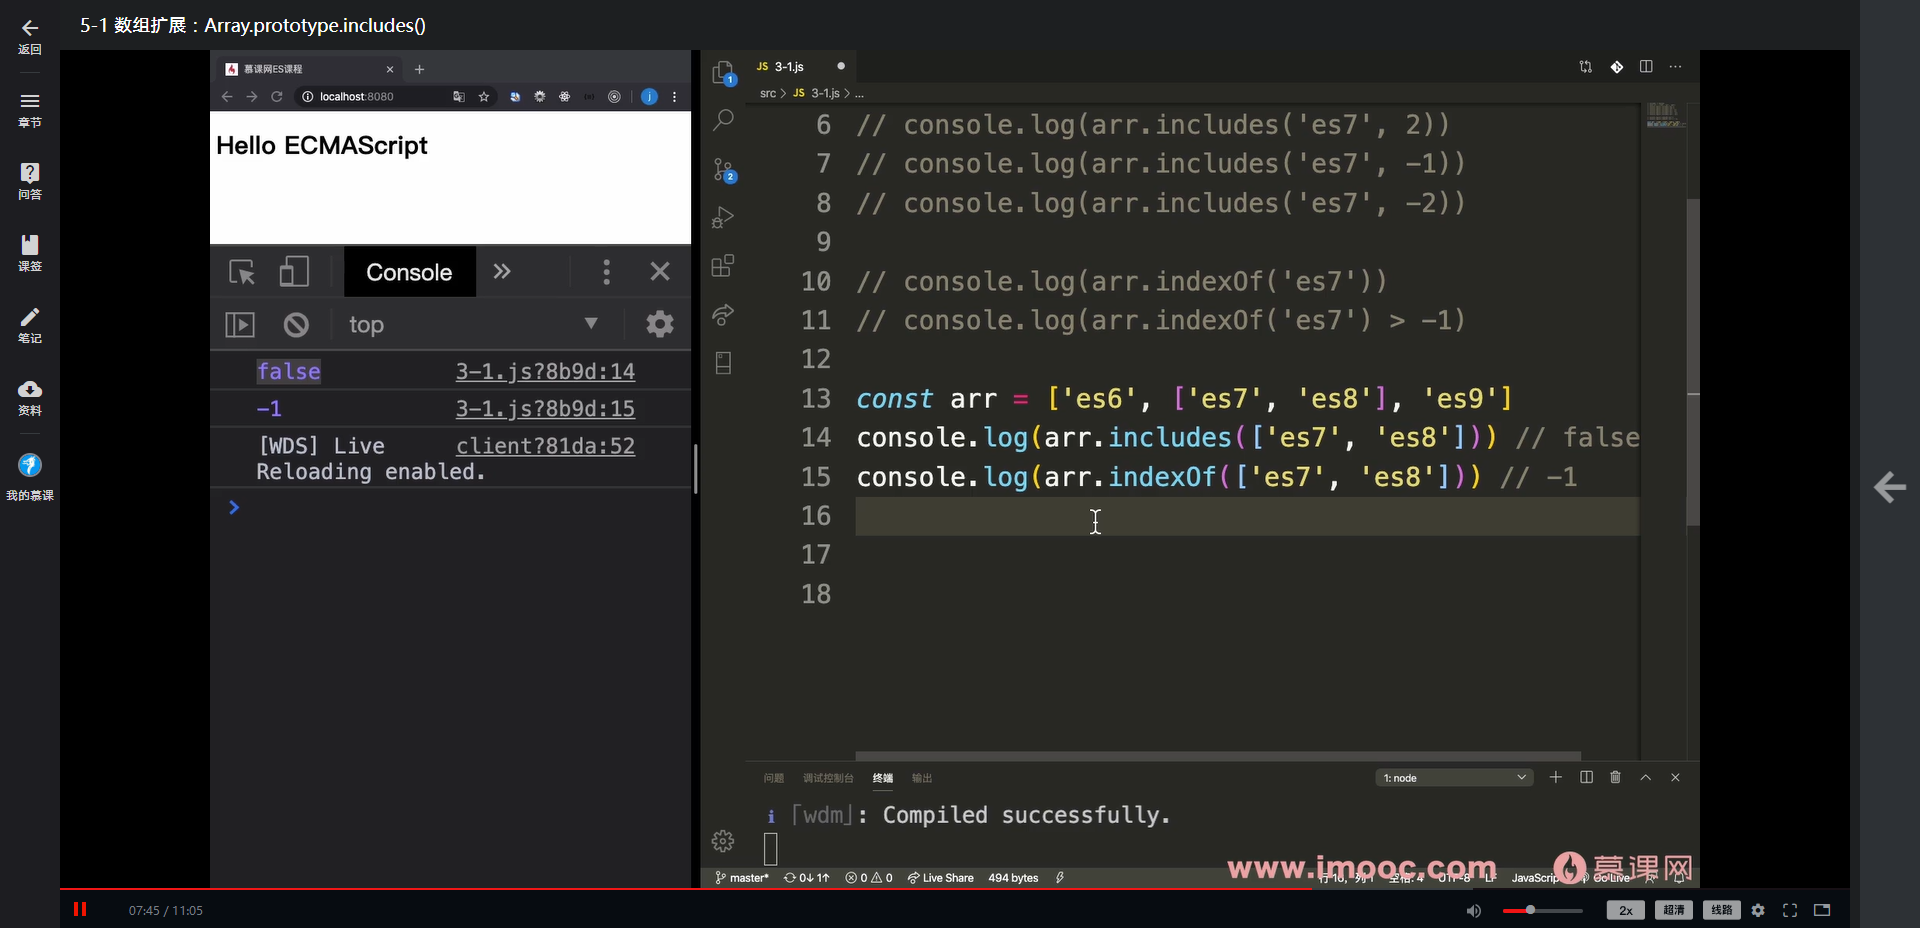This screenshot has height=928, width=1920.
Task: Change the 2x playback speed
Action: coord(1625,910)
